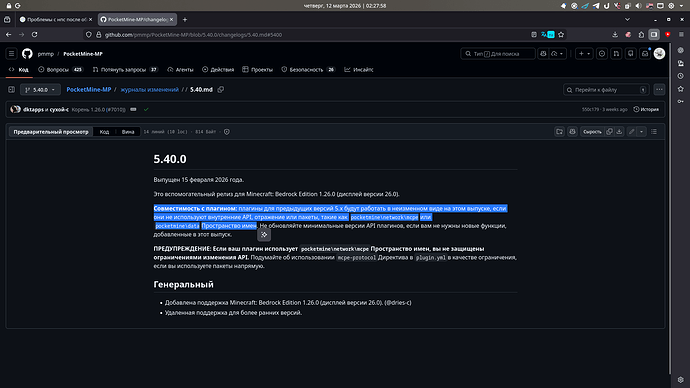This screenshot has width=690, height=388.
Task: Open pull requests icon in GitHub header
Action: coord(616,54)
